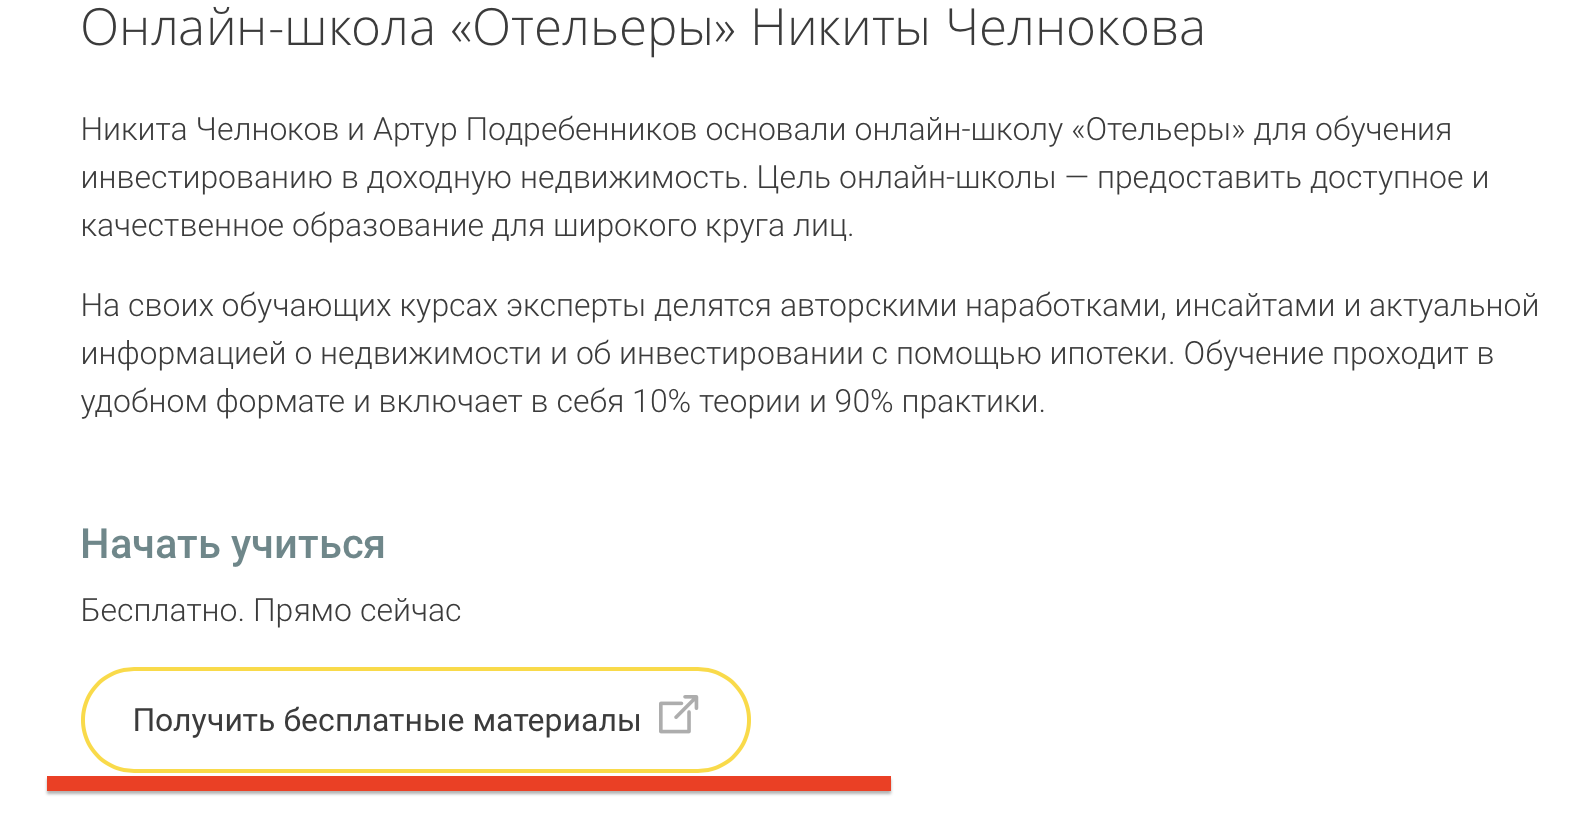Click the red horizontal bar below the button
Screen dimensions: 1590x820
pyautogui.click(x=468, y=784)
